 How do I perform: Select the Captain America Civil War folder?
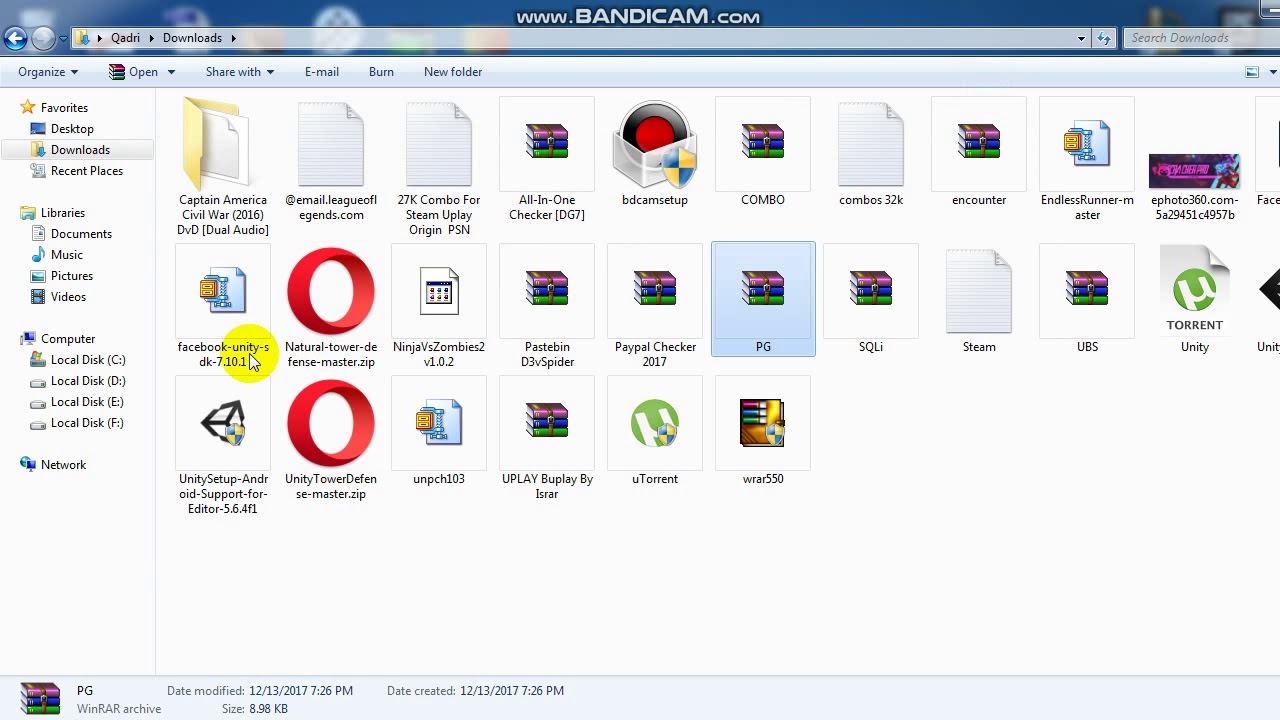tap(222, 167)
